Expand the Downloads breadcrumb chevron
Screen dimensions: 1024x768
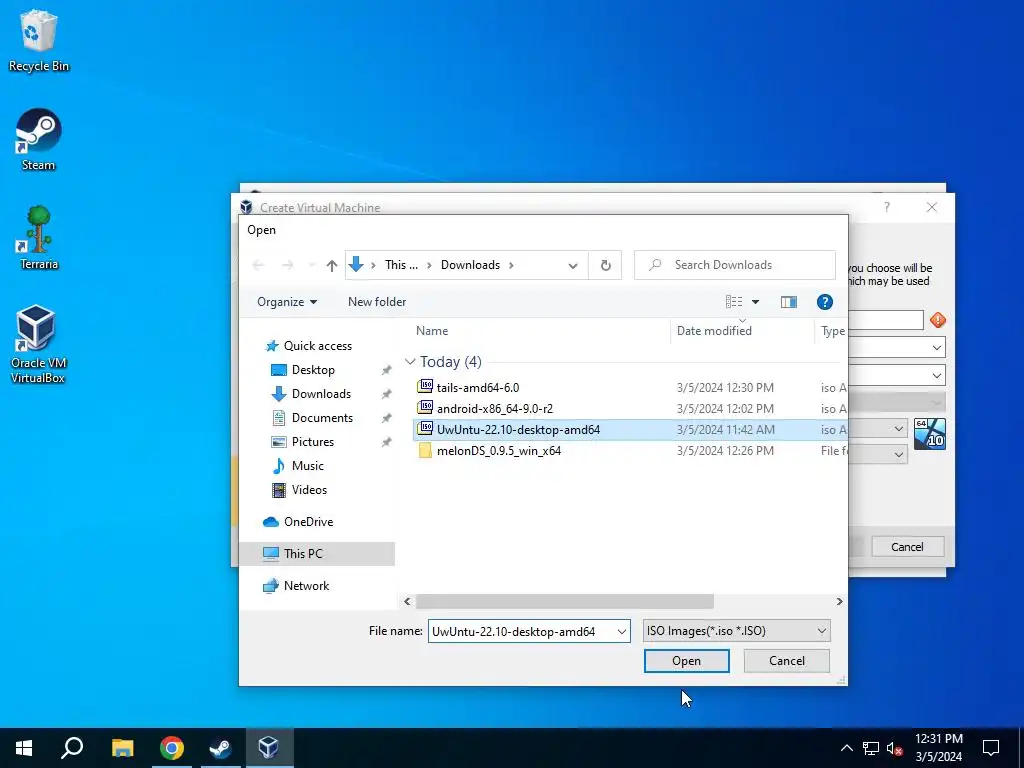[x=511, y=265]
